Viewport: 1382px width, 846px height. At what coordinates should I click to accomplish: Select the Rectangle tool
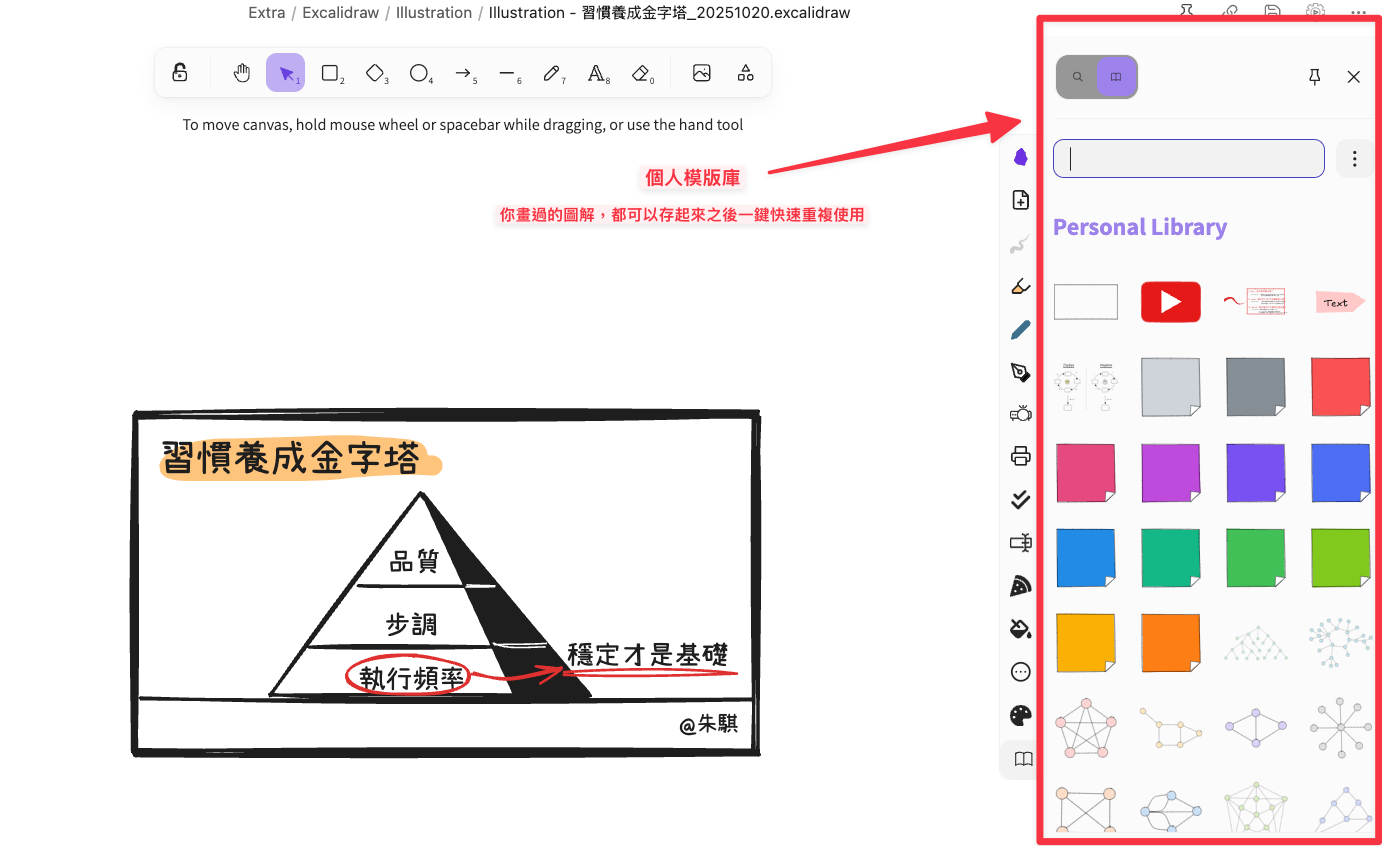tap(330, 72)
